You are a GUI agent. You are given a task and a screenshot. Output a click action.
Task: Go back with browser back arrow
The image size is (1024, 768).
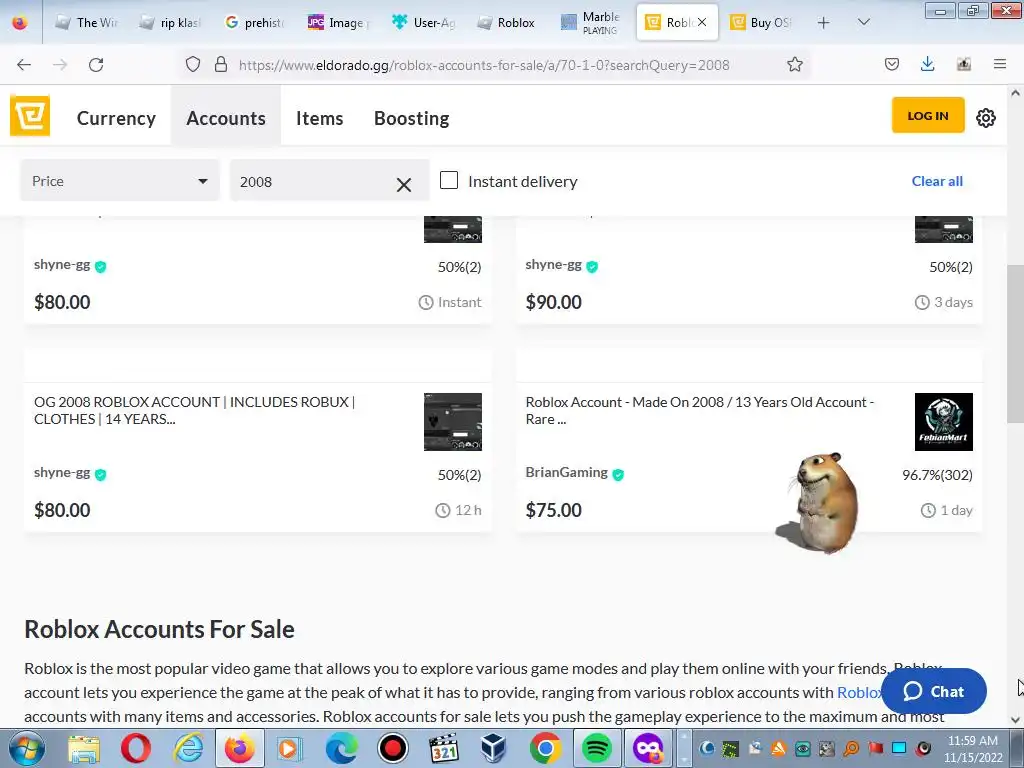point(24,65)
